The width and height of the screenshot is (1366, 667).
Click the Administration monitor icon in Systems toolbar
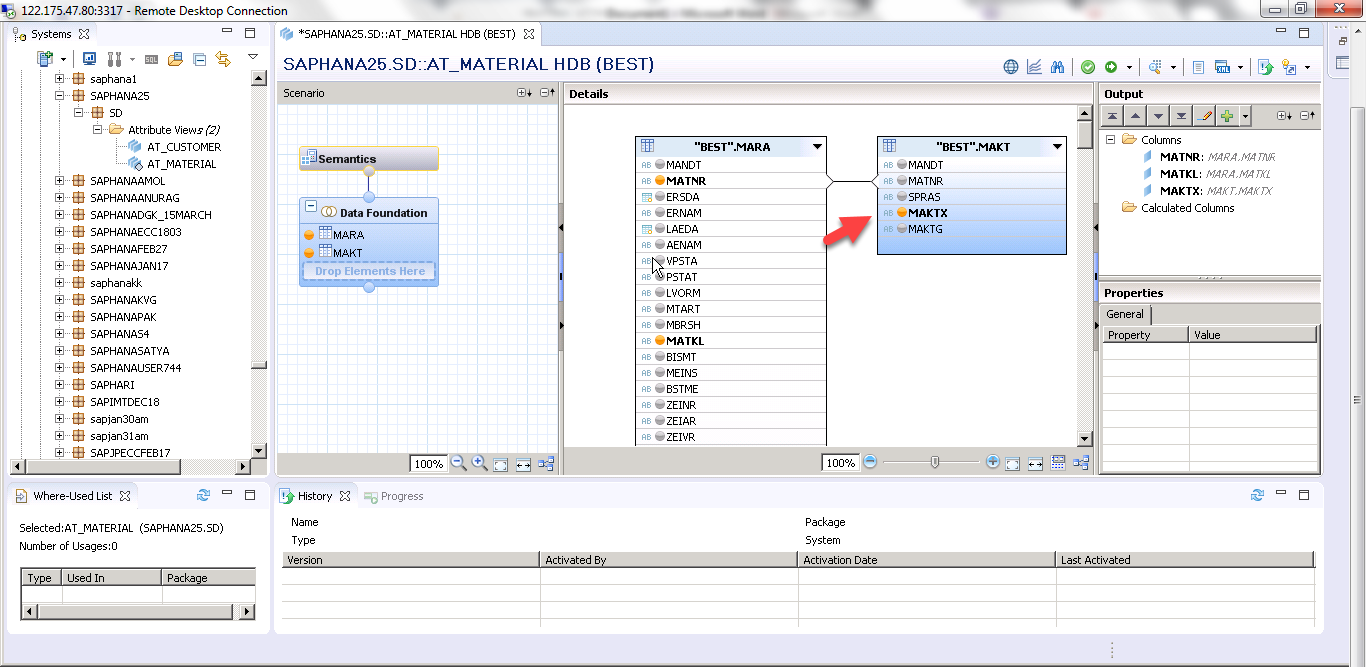point(89,59)
